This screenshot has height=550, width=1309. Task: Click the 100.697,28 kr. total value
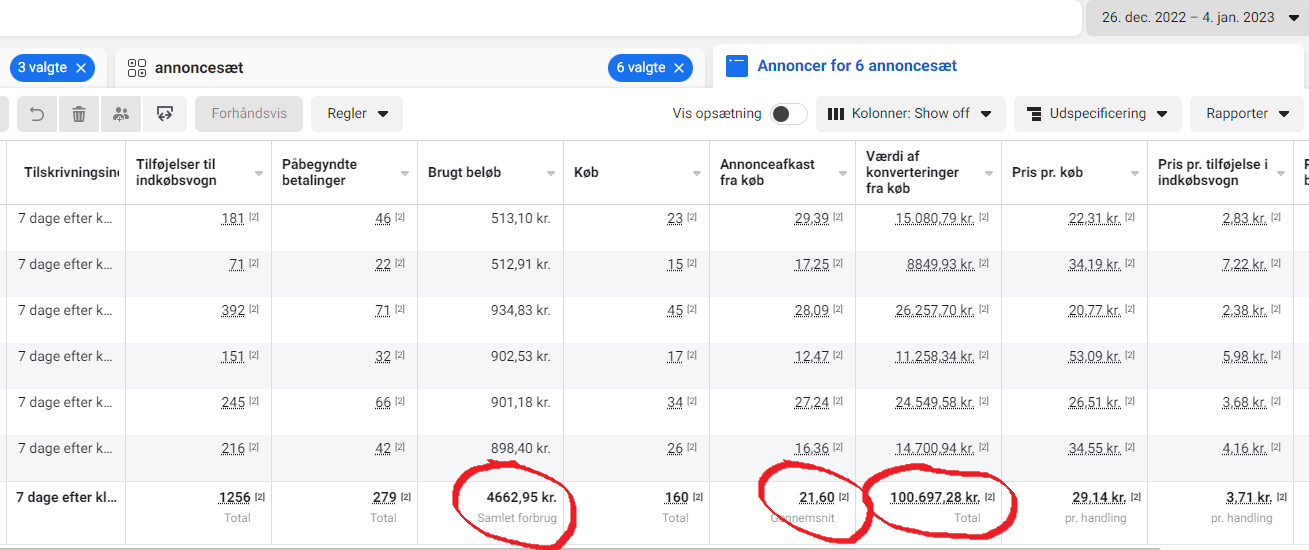pyautogui.click(x=935, y=497)
